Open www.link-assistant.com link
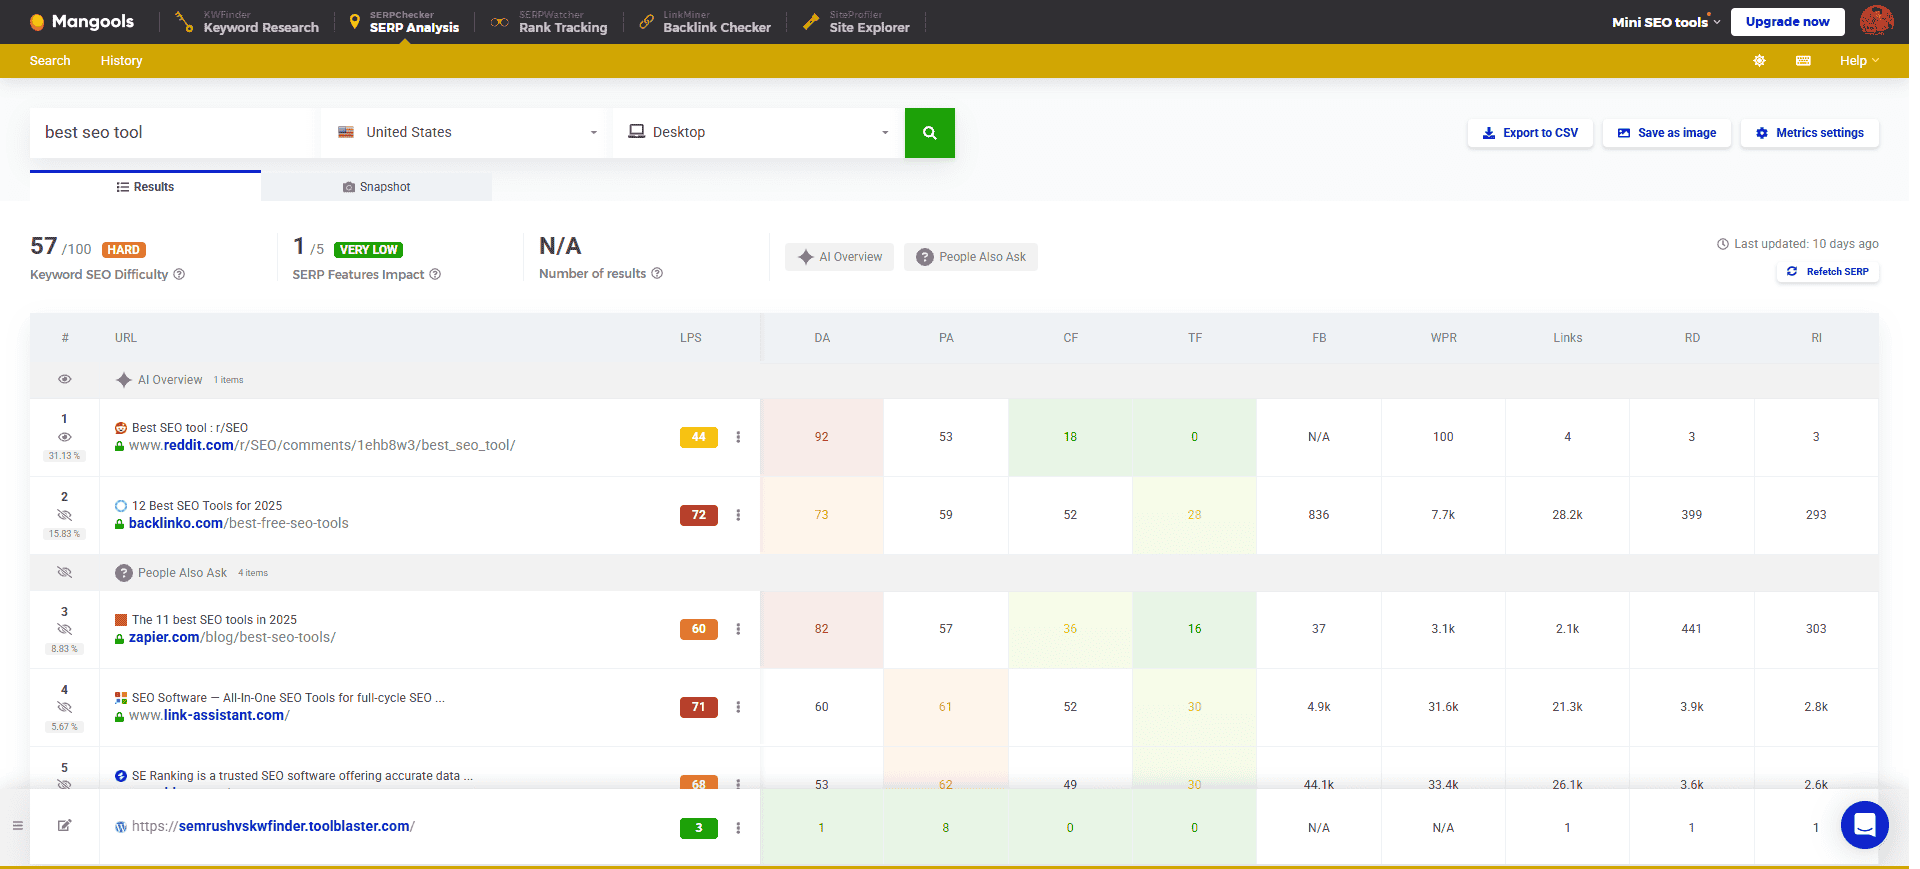Viewport: 1920px width, 869px height. (209, 715)
